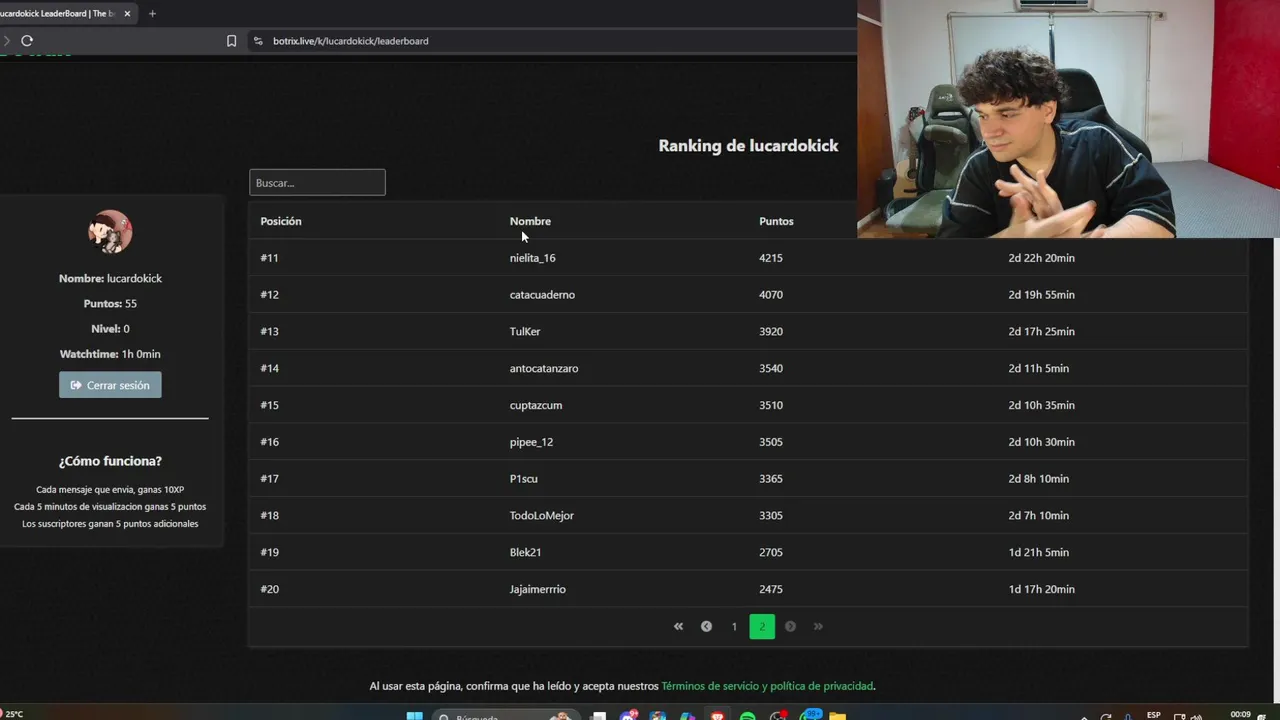This screenshot has height=720, width=1280.
Task: Select the Posición column header
Action: coord(281,221)
